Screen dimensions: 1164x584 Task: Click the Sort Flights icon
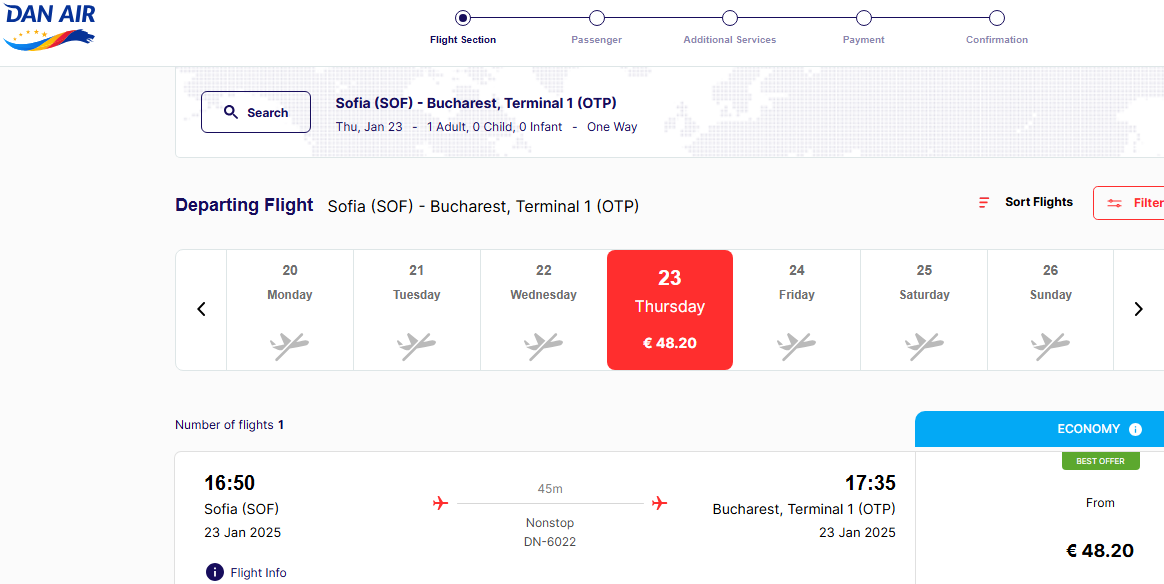[984, 202]
